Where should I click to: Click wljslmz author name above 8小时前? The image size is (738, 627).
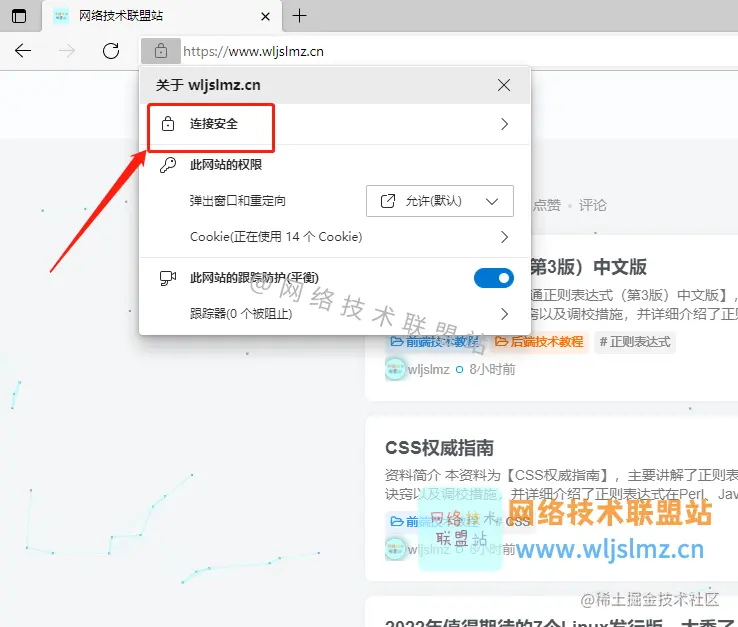pyautogui.click(x=428, y=370)
